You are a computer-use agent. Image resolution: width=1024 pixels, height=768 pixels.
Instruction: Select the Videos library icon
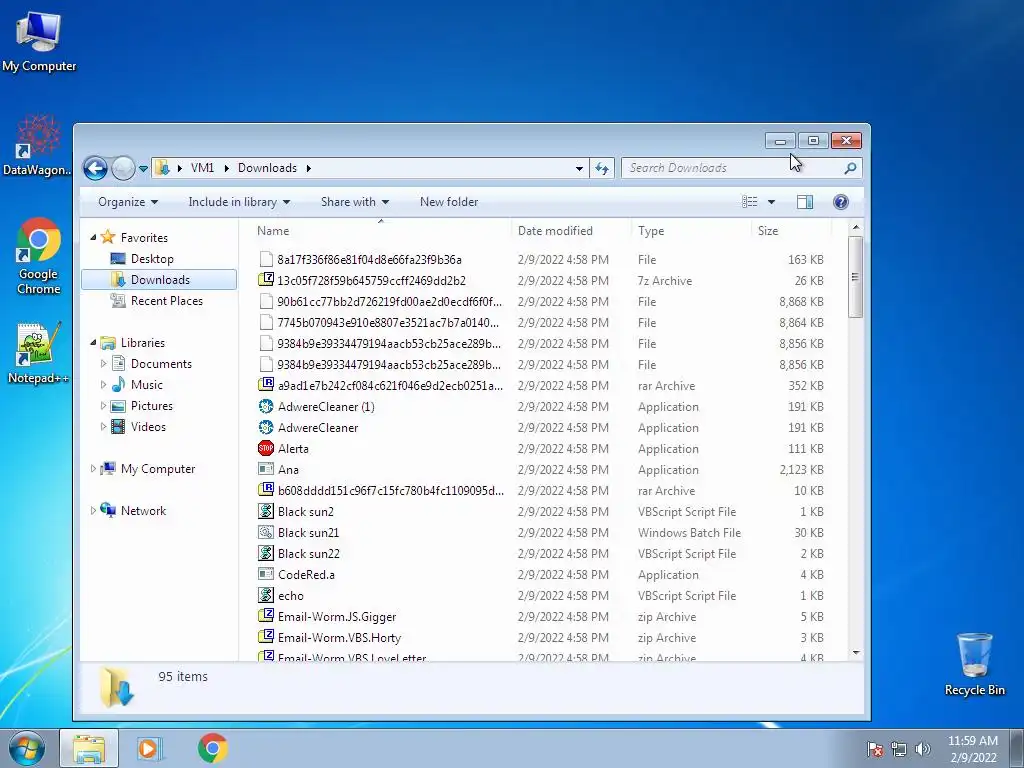pos(118,426)
